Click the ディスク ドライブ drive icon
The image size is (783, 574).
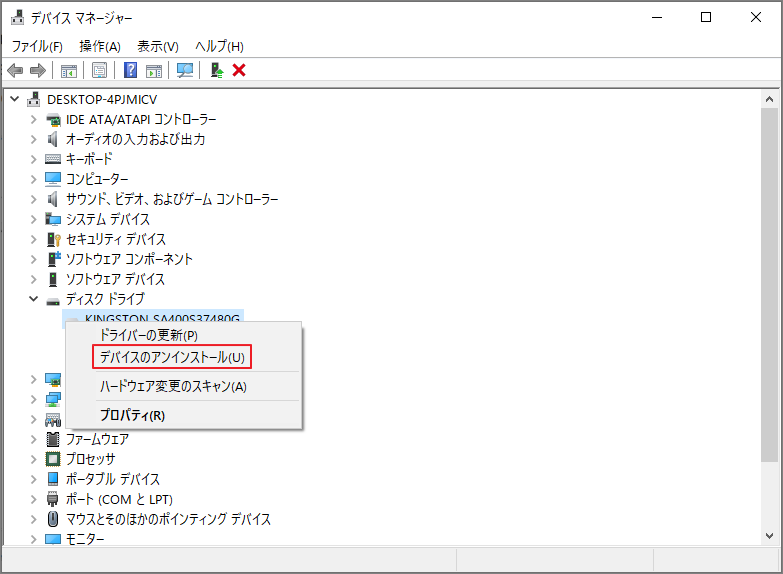[x=53, y=301]
